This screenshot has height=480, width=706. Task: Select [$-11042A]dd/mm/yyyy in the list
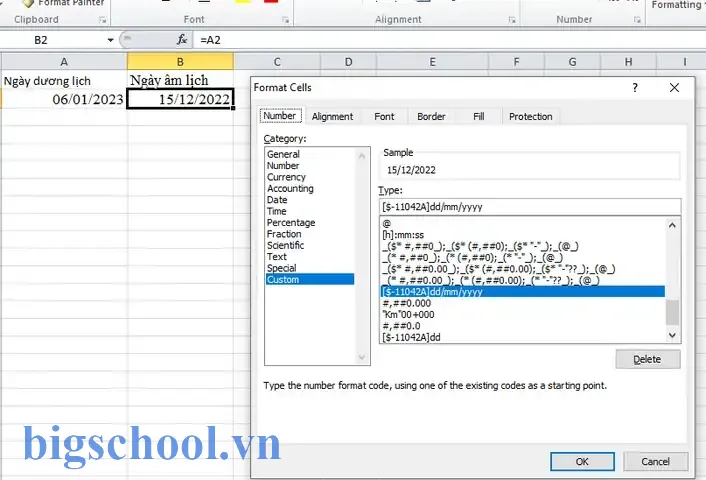pos(523,292)
